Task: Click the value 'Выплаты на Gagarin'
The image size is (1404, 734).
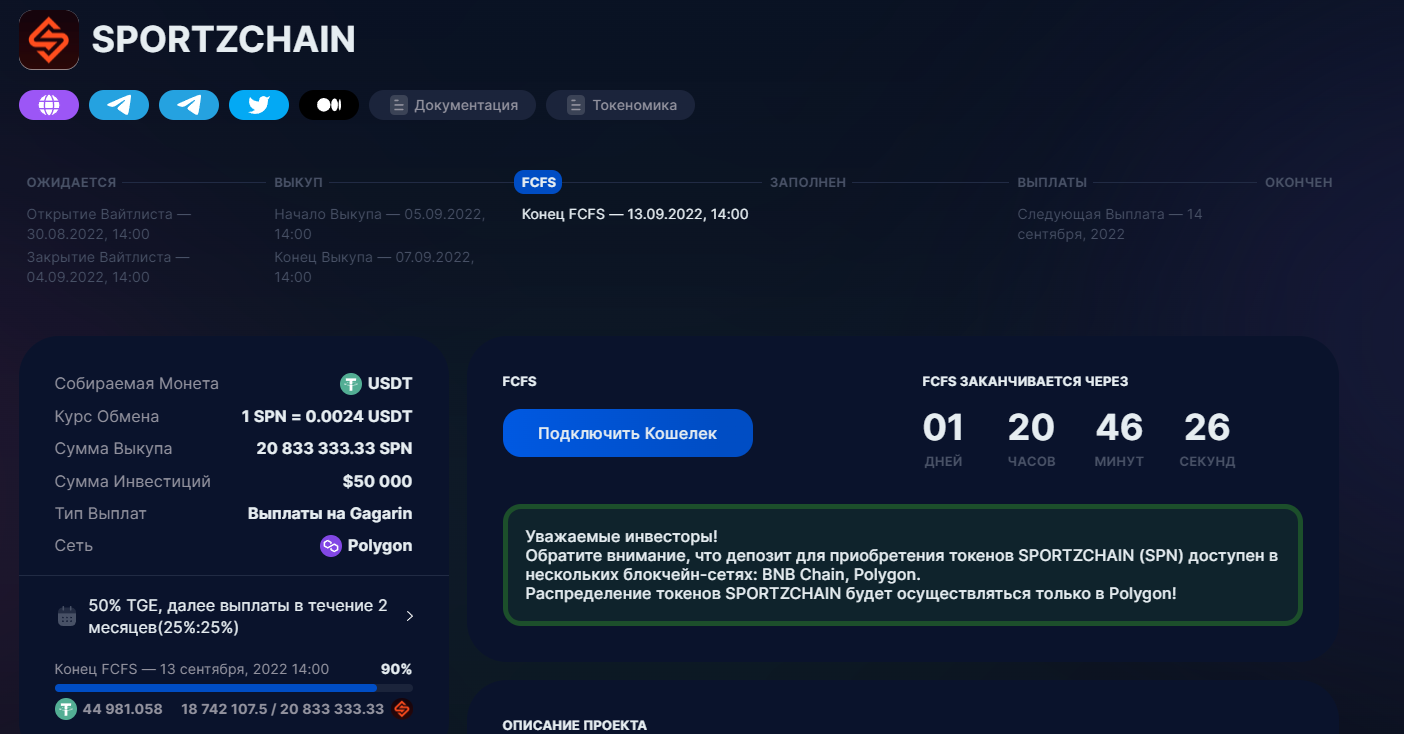Action: click(x=330, y=514)
